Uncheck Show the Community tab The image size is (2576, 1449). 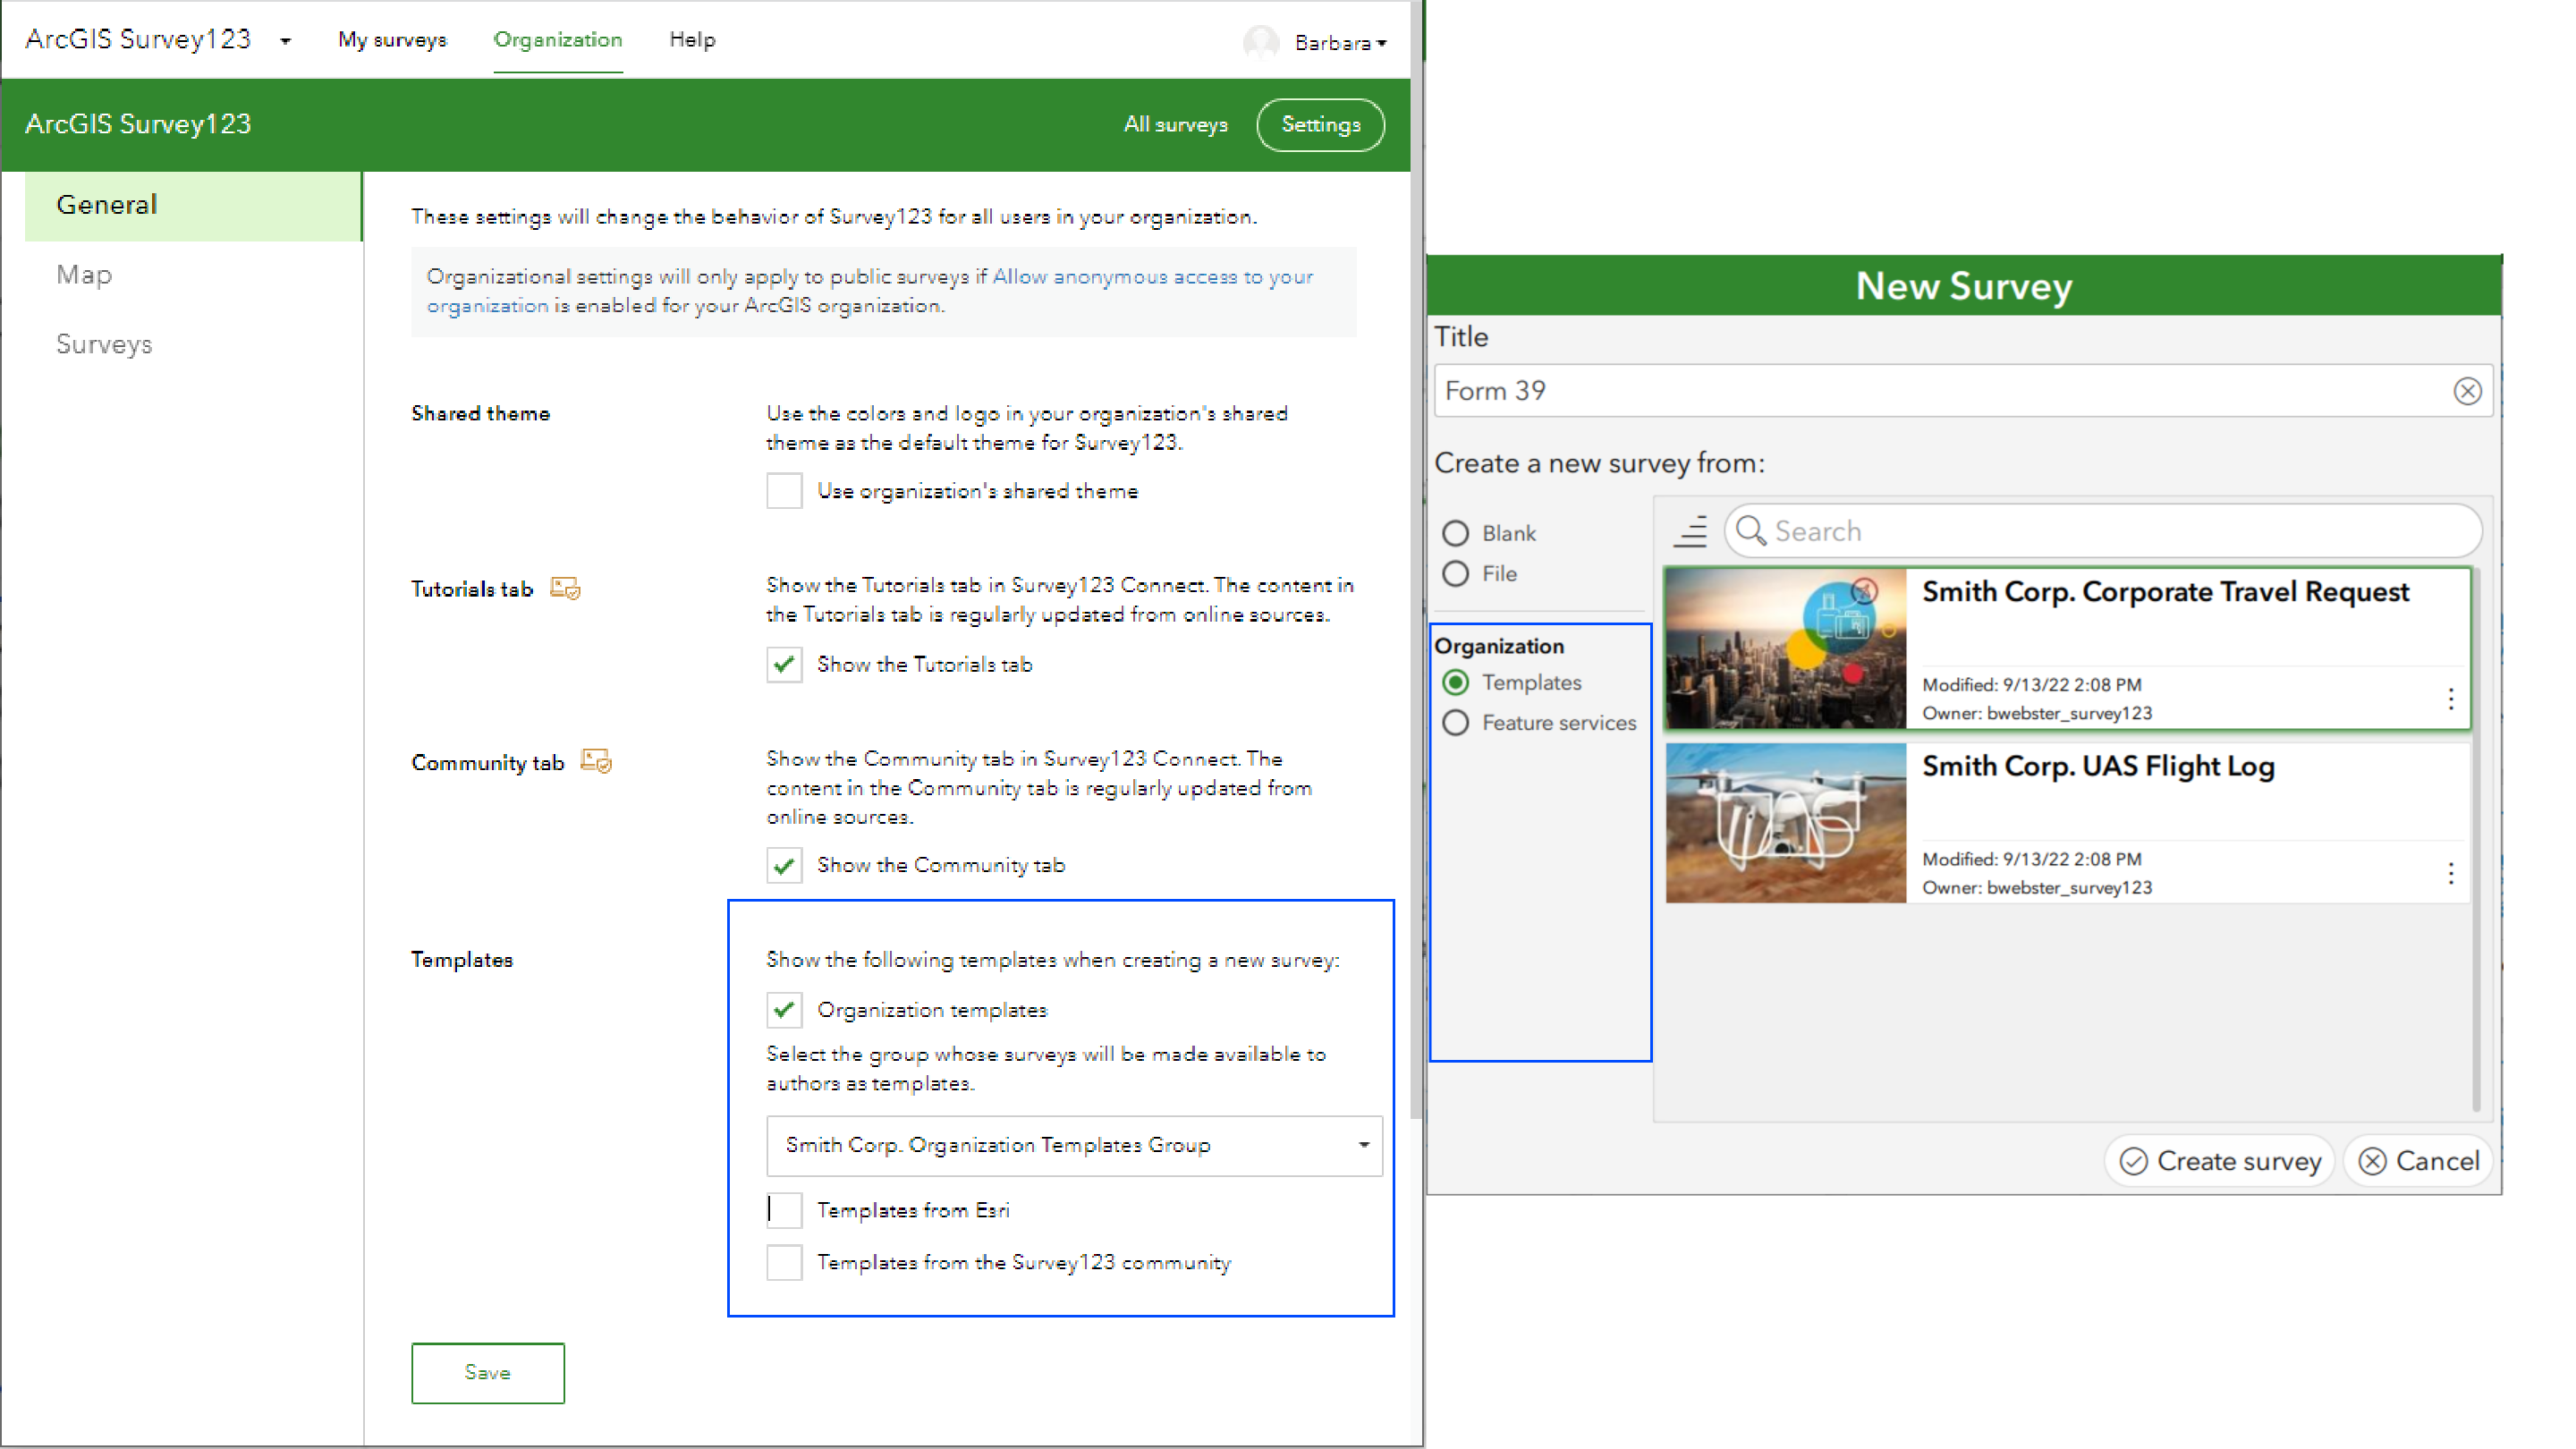pyautogui.click(x=784, y=865)
